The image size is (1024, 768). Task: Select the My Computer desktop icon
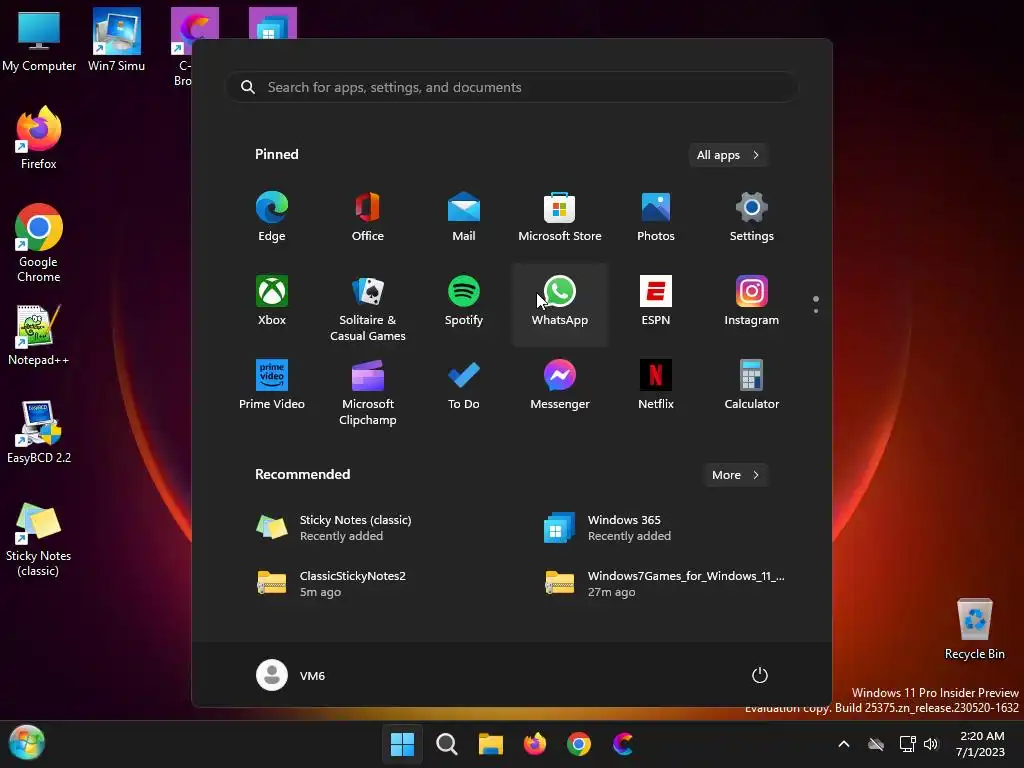(x=39, y=40)
